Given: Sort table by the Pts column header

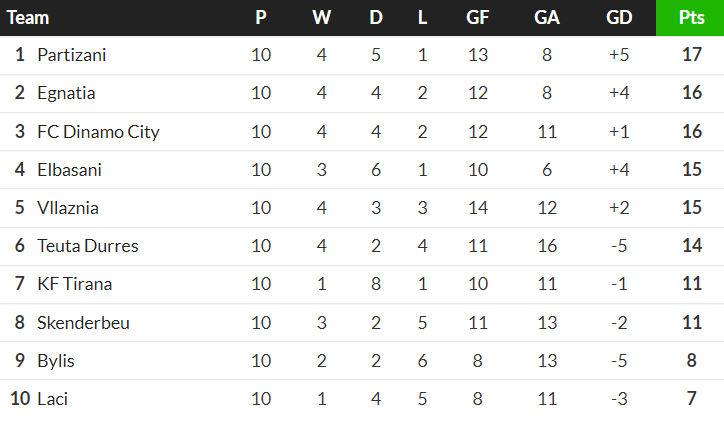Looking at the screenshot, I should click(x=690, y=18).
